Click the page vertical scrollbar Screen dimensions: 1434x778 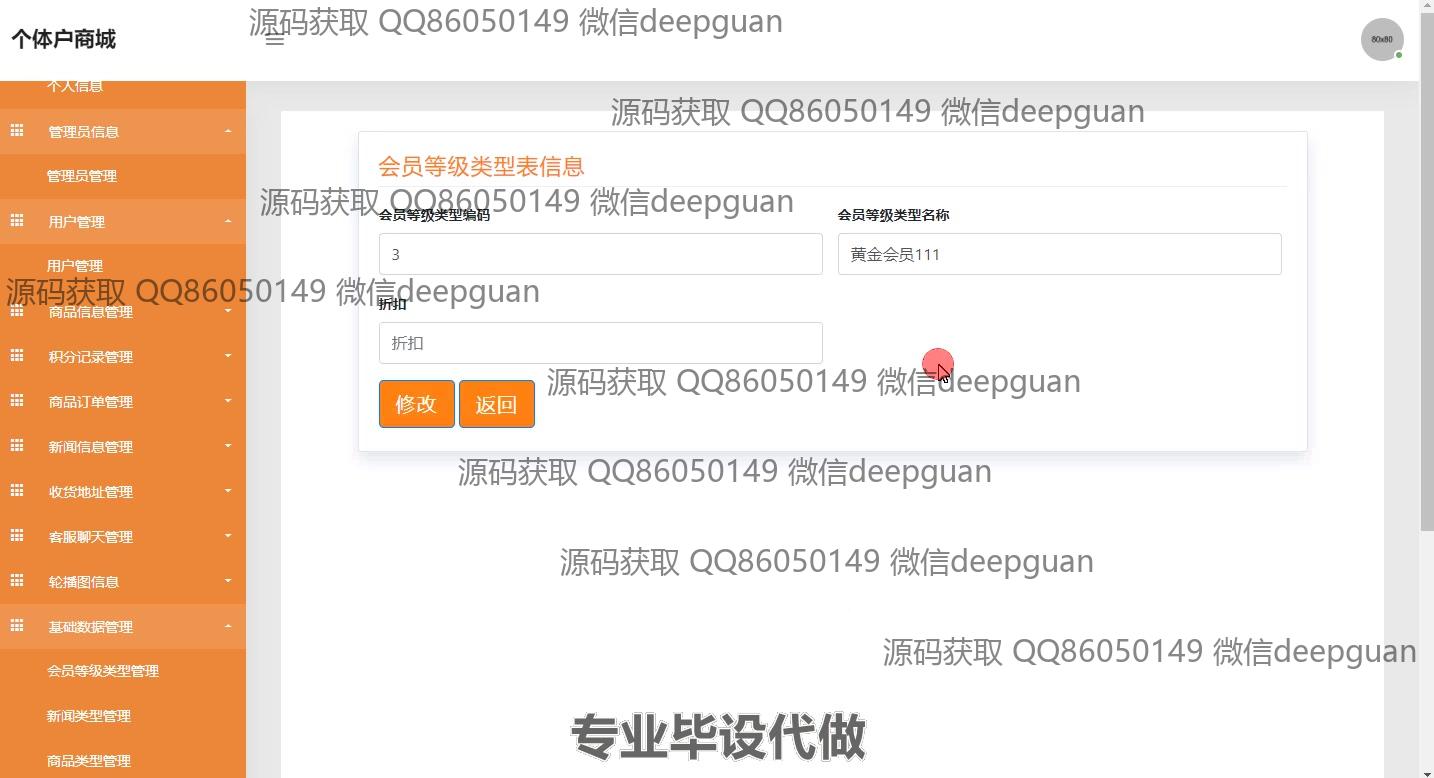[1426, 389]
